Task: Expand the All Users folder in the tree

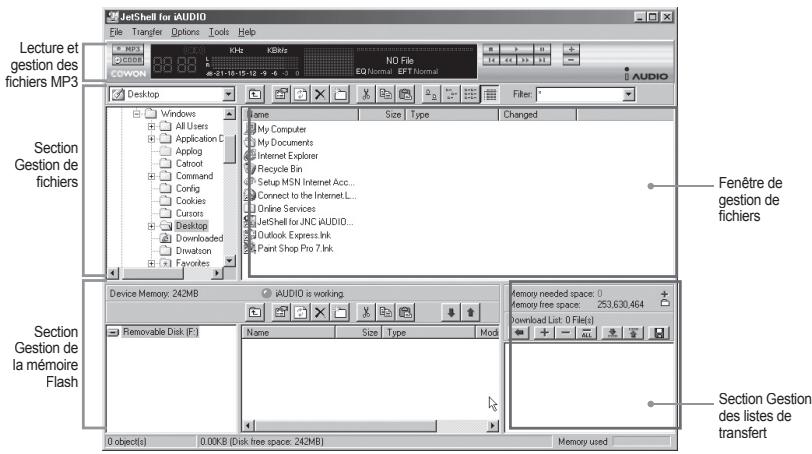Action: [x=152, y=126]
